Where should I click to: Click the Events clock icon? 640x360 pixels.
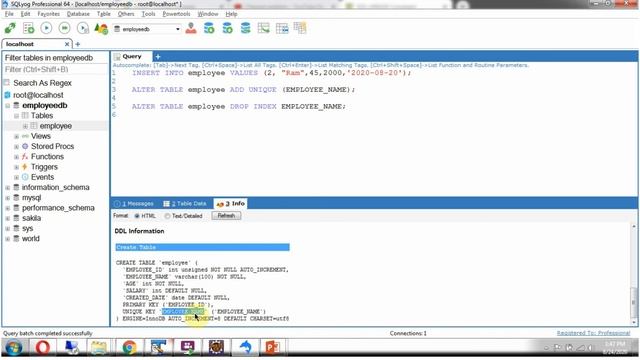(x=25, y=177)
